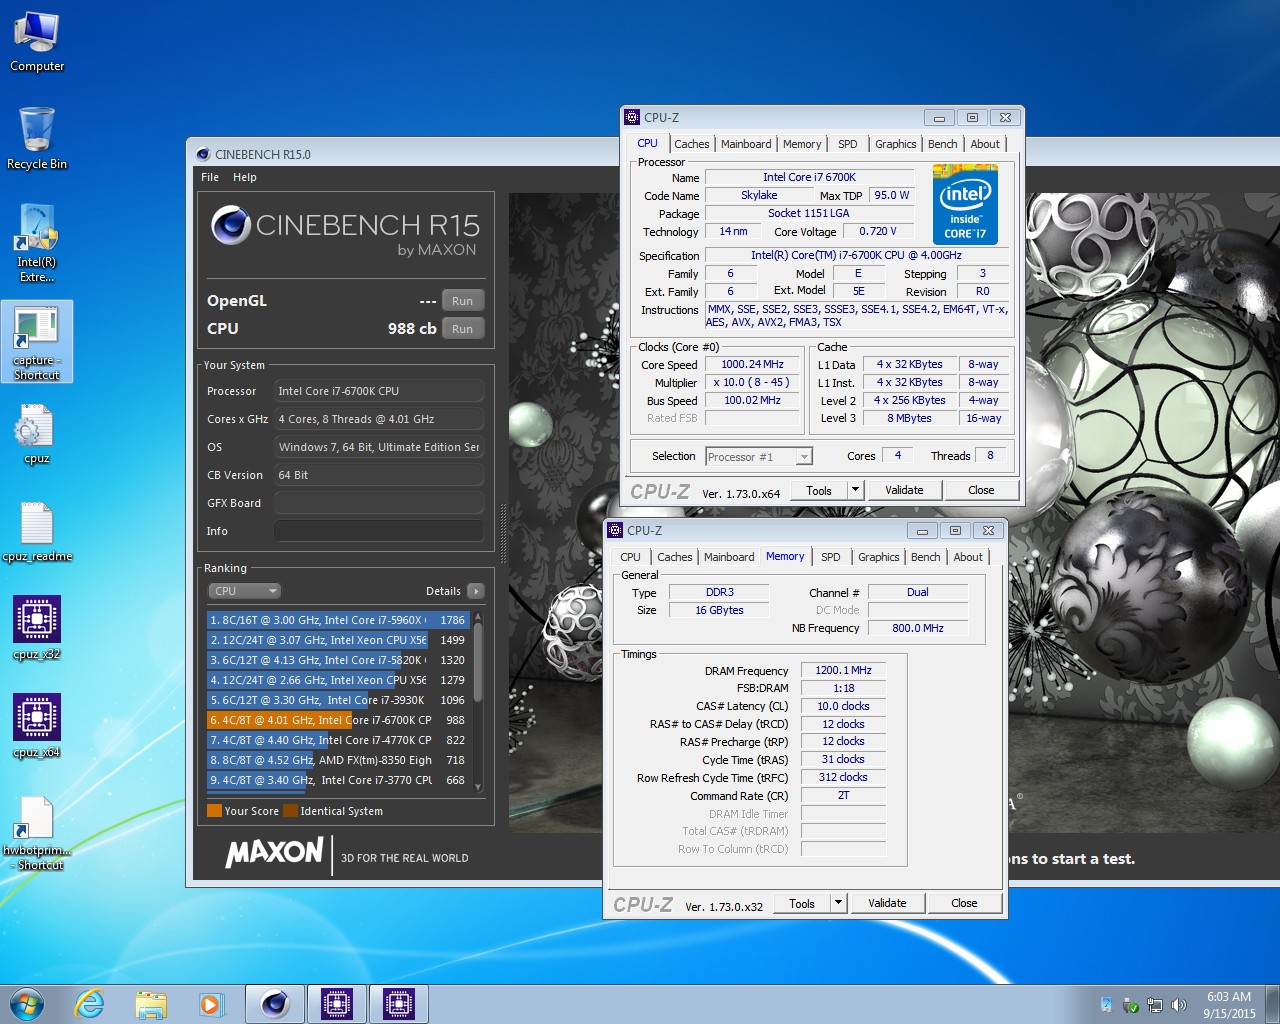Select the cpuz_x32 desktop icon
Screen dimensions: 1280x1024
click(37, 628)
